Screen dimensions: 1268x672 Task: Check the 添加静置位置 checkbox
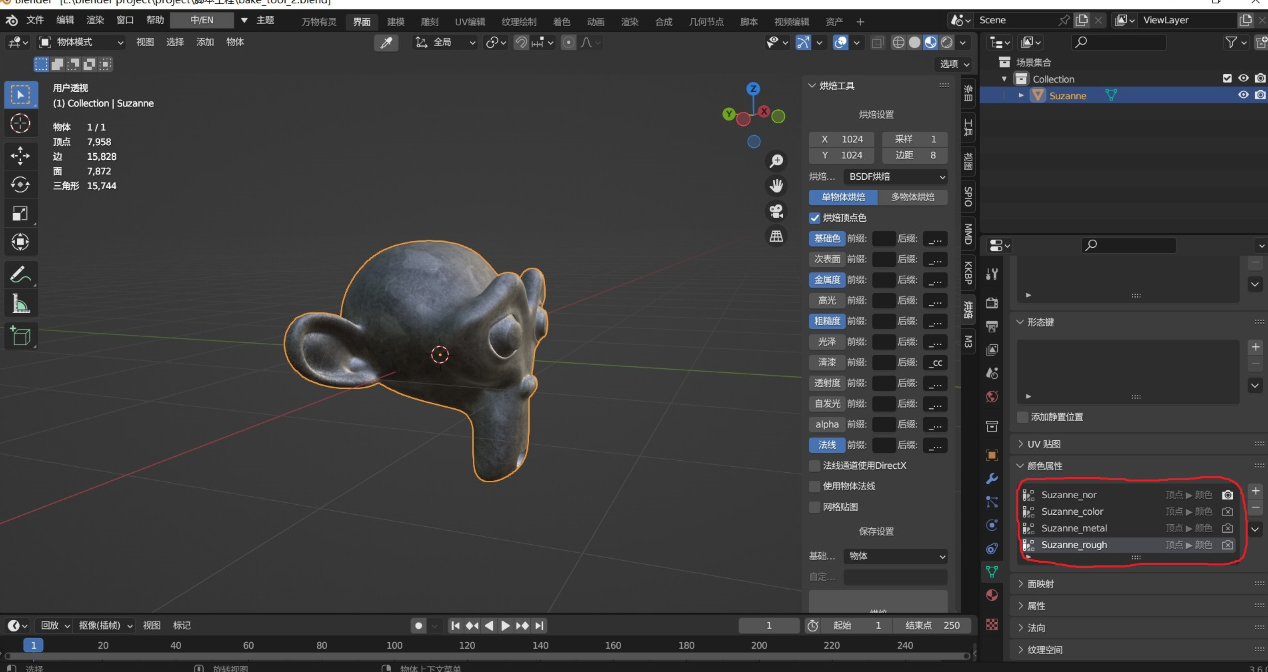1022,417
